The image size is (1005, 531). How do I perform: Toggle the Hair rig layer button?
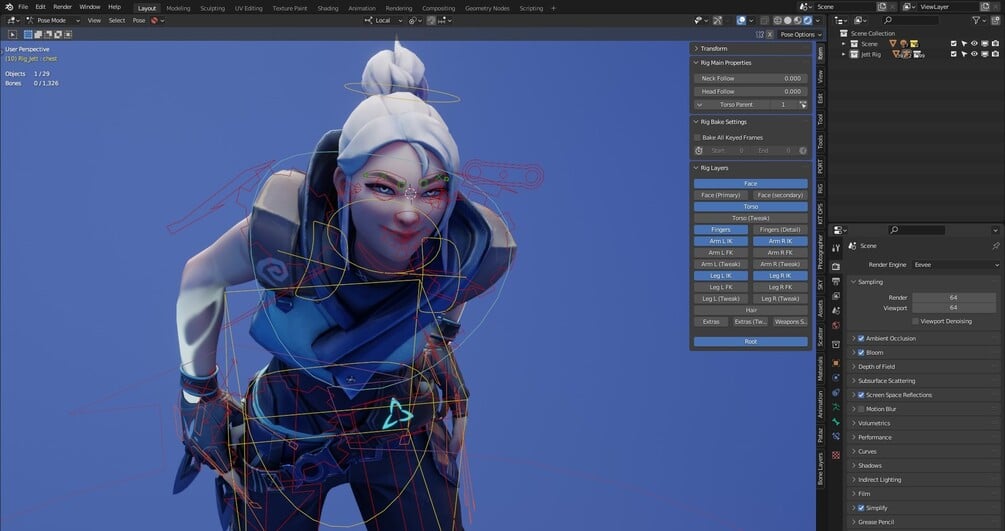point(751,310)
